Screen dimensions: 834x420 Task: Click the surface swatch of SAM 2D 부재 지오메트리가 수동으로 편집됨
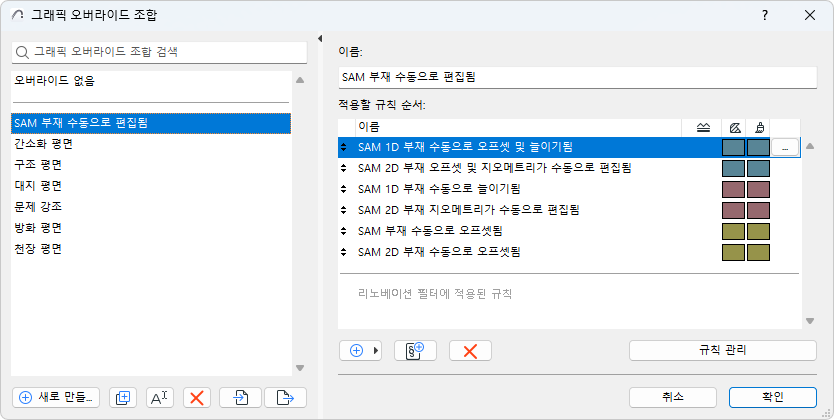(x=758, y=210)
